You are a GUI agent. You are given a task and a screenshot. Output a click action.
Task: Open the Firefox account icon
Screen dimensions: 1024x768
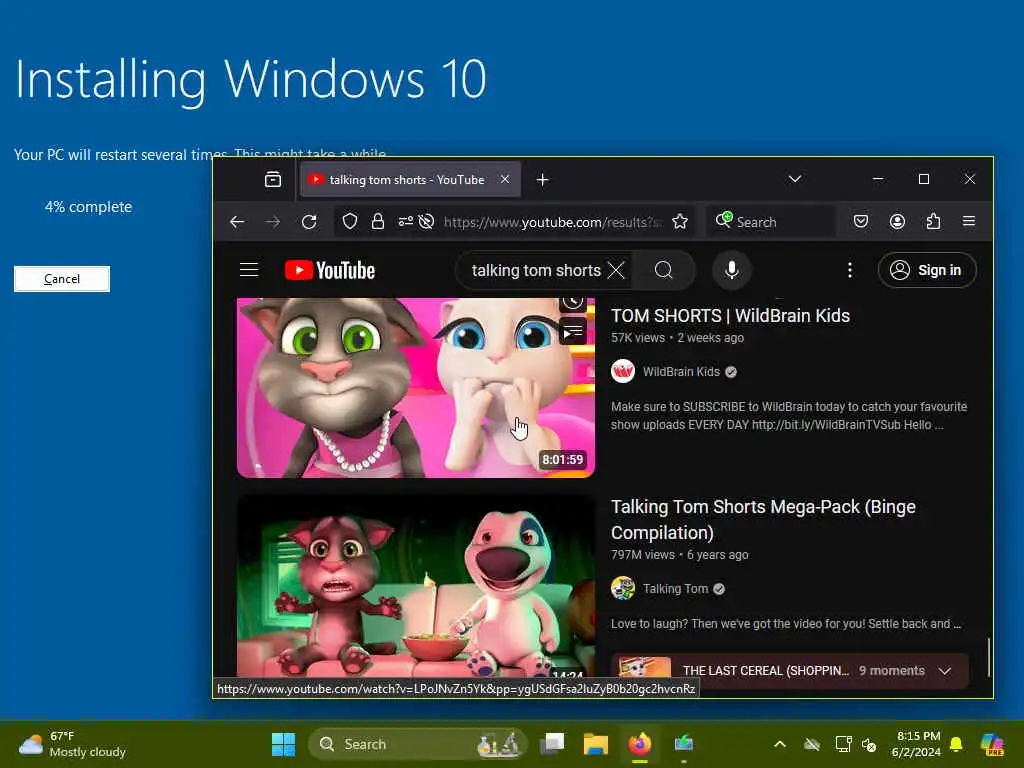897,222
